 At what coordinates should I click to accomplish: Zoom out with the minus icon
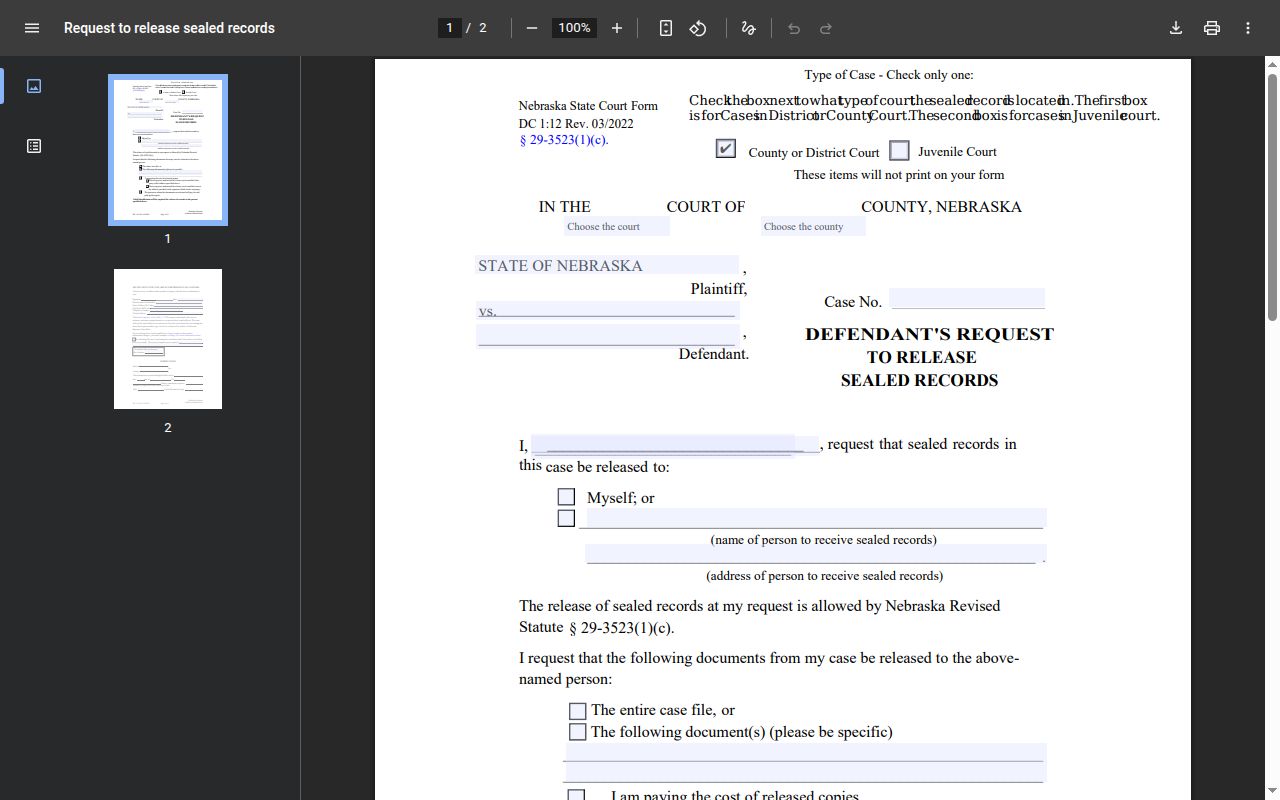click(532, 28)
